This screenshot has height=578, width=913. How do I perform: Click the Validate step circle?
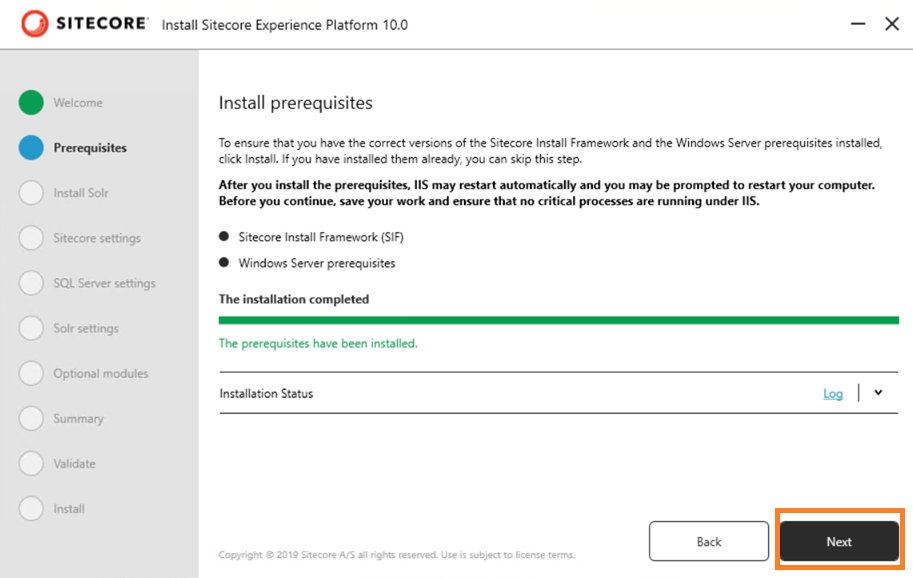pyautogui.click(x=31, y=463)
